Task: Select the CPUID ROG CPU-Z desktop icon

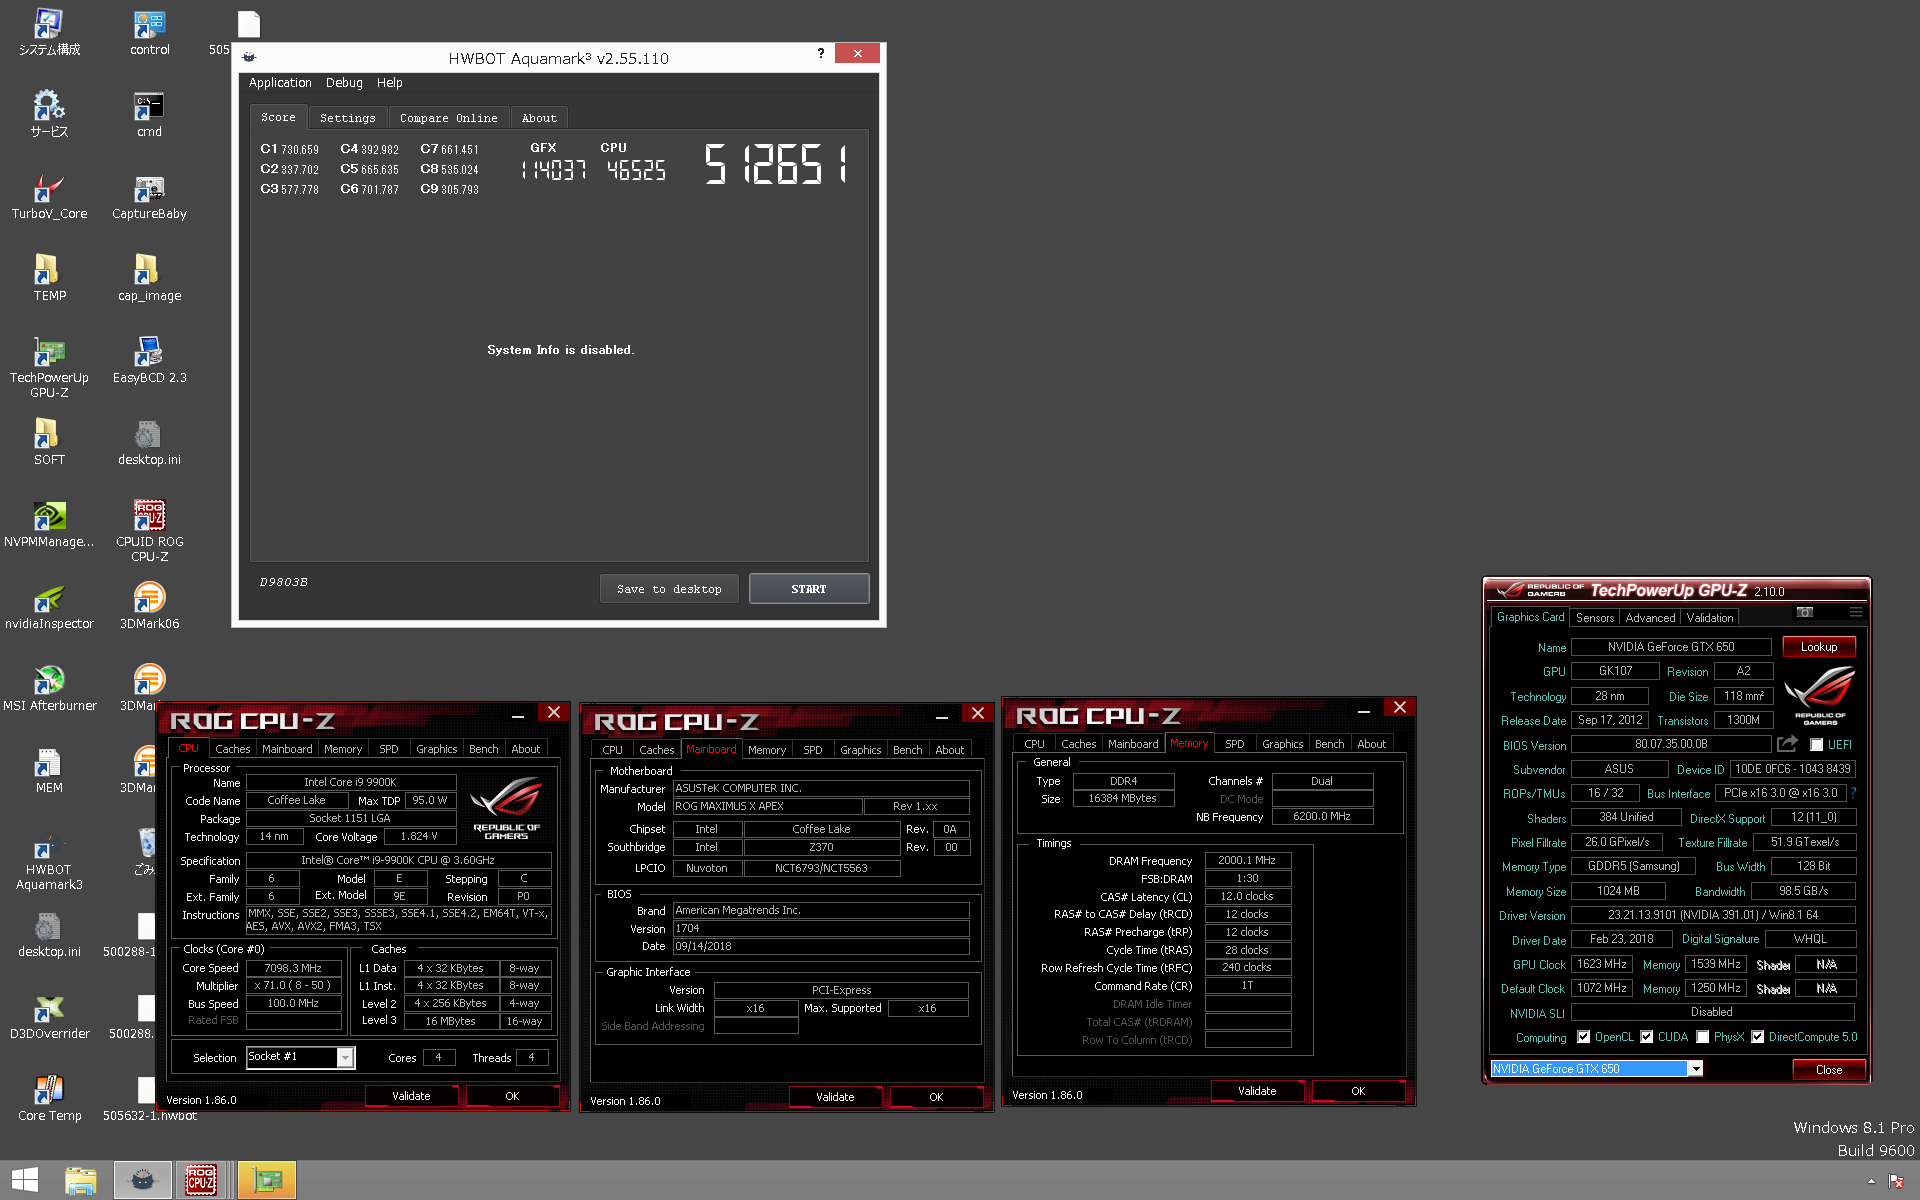Action: pyautogui.click(x=149, y=532)
